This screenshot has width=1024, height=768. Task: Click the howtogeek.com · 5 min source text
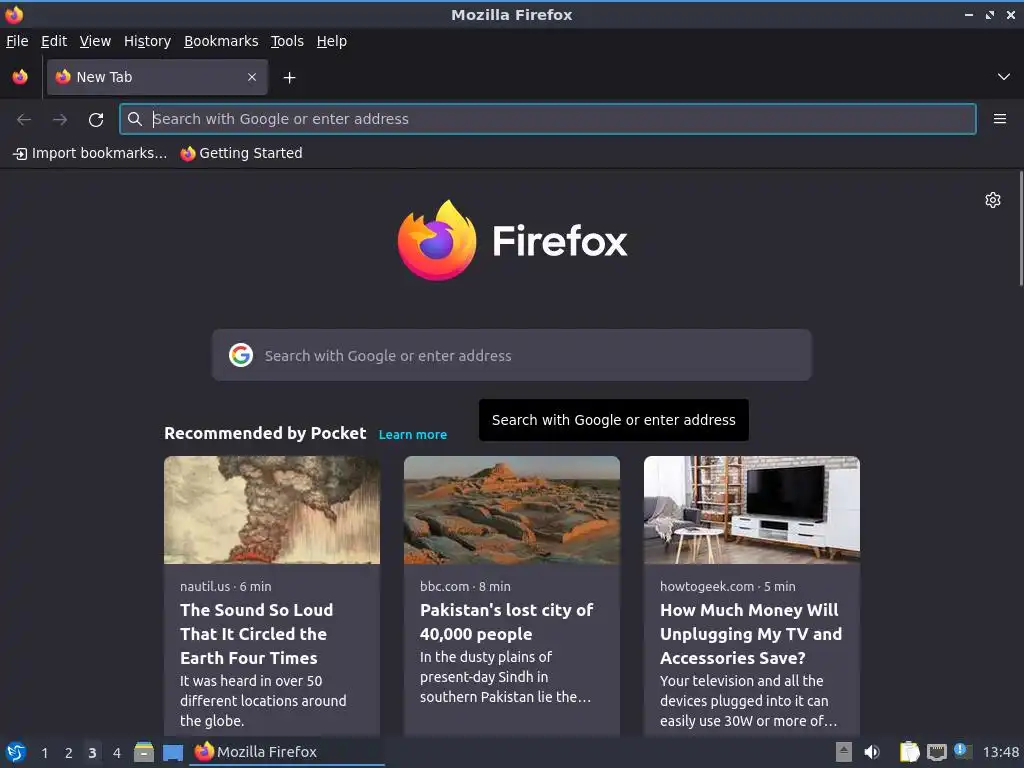click(x=728, y=586)
